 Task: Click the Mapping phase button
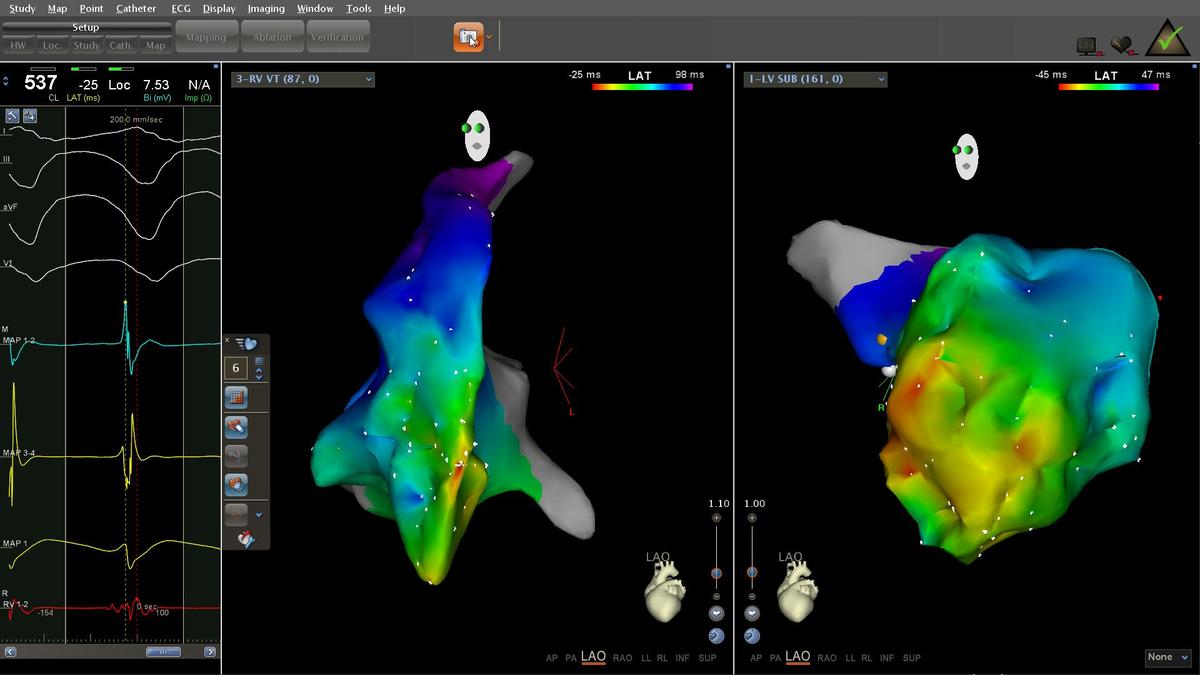206,38
